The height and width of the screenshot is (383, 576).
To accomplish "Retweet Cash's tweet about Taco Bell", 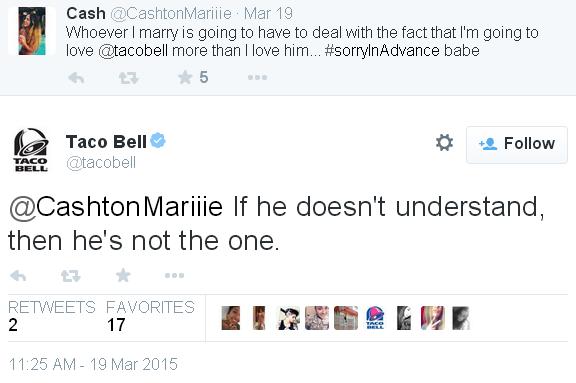I will (x=128, y=78).
